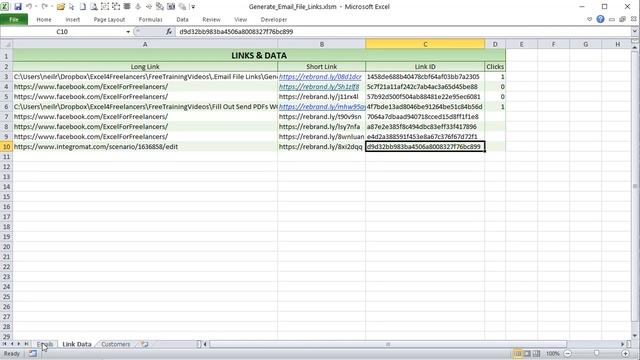The width and height of the screenshot is (640, 360).
Task: Click the blue Help question mark icon
Action: coord(600,19)
